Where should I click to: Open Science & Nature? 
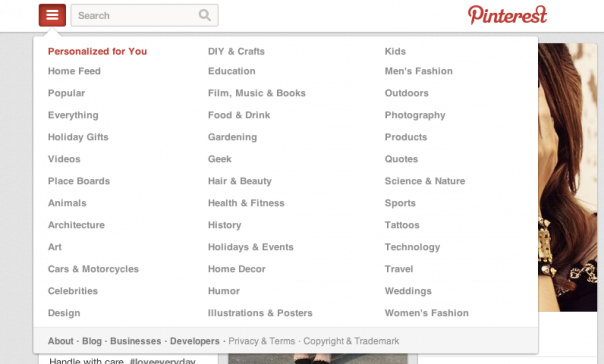[425, 181]
